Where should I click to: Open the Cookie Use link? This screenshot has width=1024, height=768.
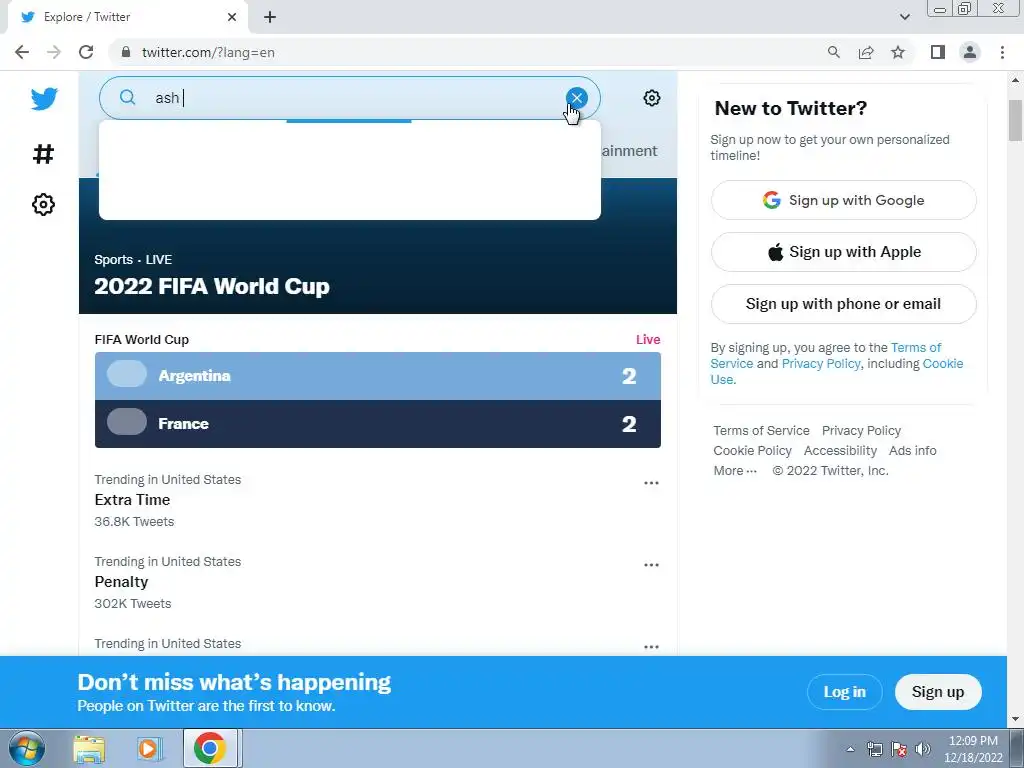[x=942, y=363]
